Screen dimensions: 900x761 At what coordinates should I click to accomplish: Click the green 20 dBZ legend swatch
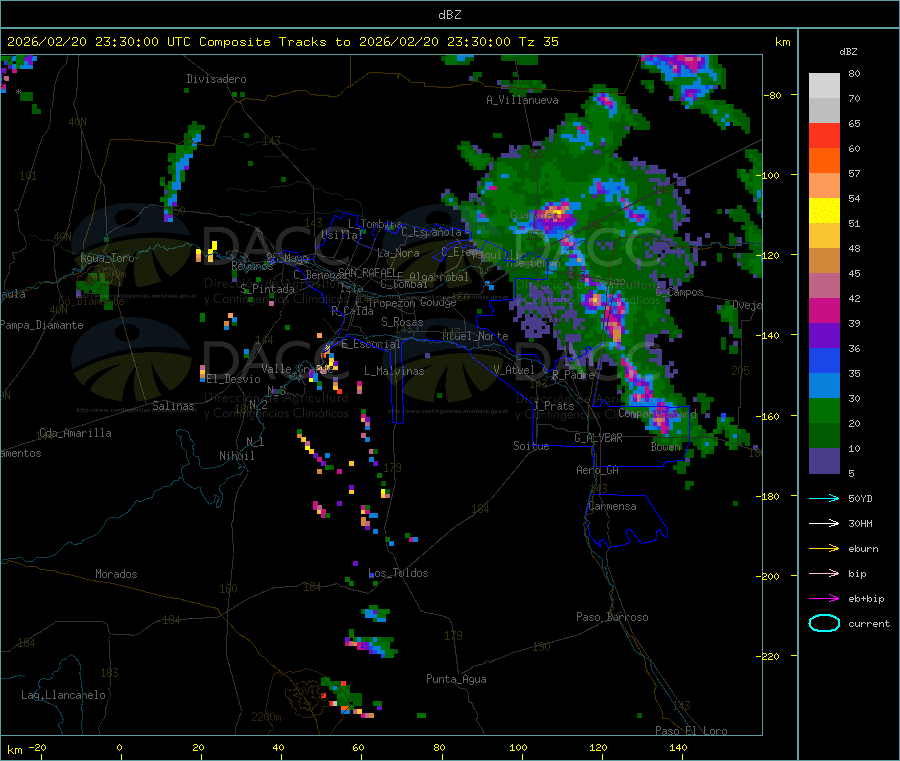(824, 410)
